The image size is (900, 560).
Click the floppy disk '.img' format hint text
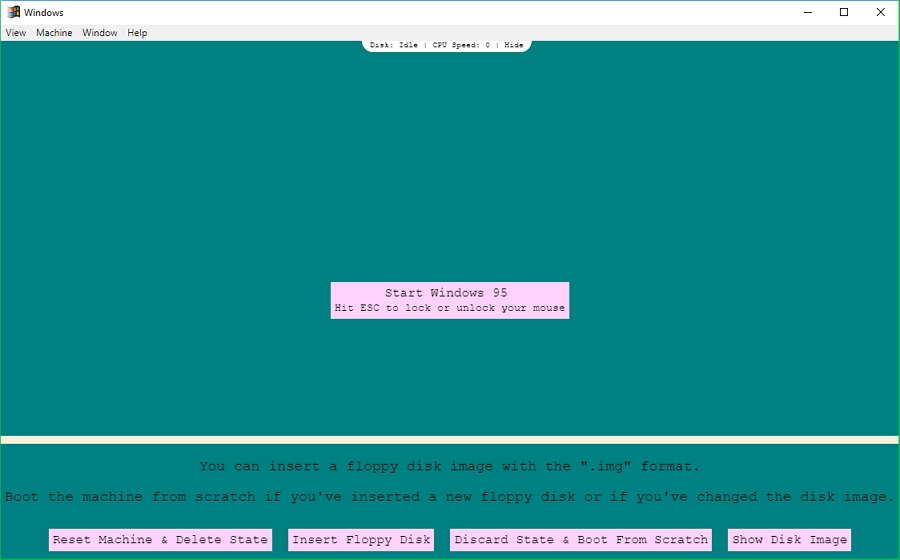coord(450,466)
